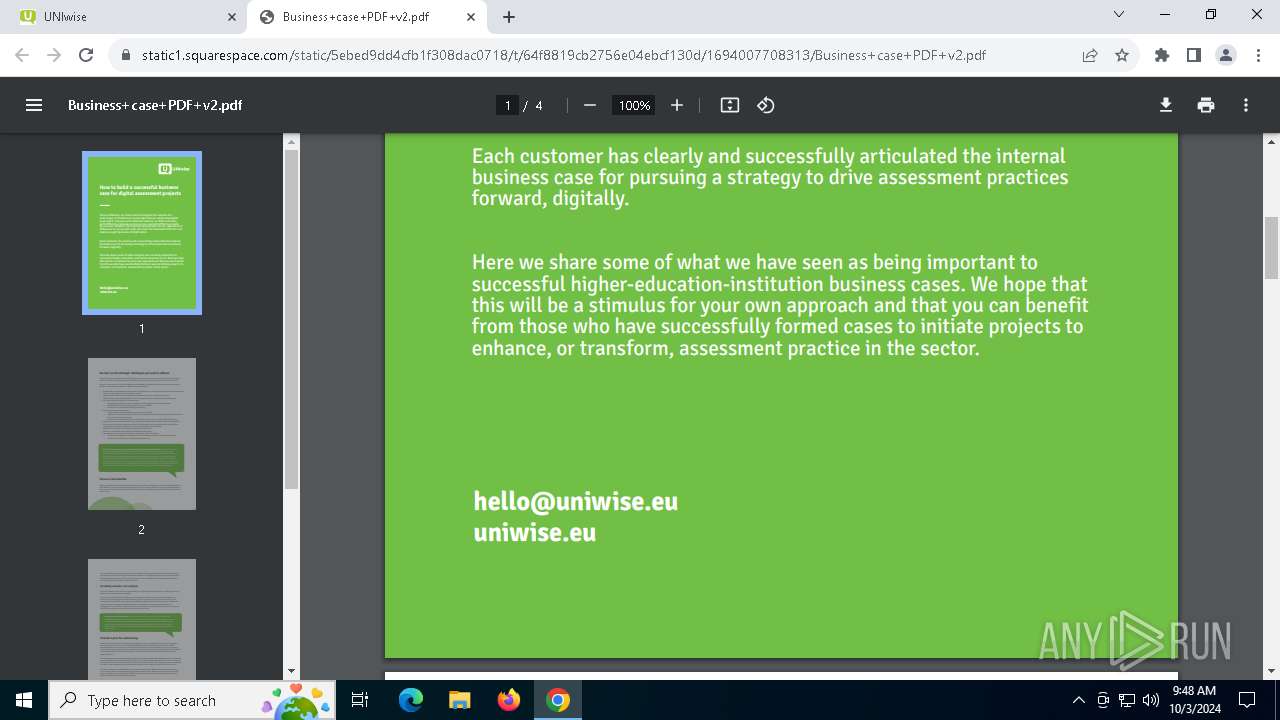Bookmark this tab with the star icon
The width and height of the screenshot is (1280, 720).
(x=1122, y=55)
